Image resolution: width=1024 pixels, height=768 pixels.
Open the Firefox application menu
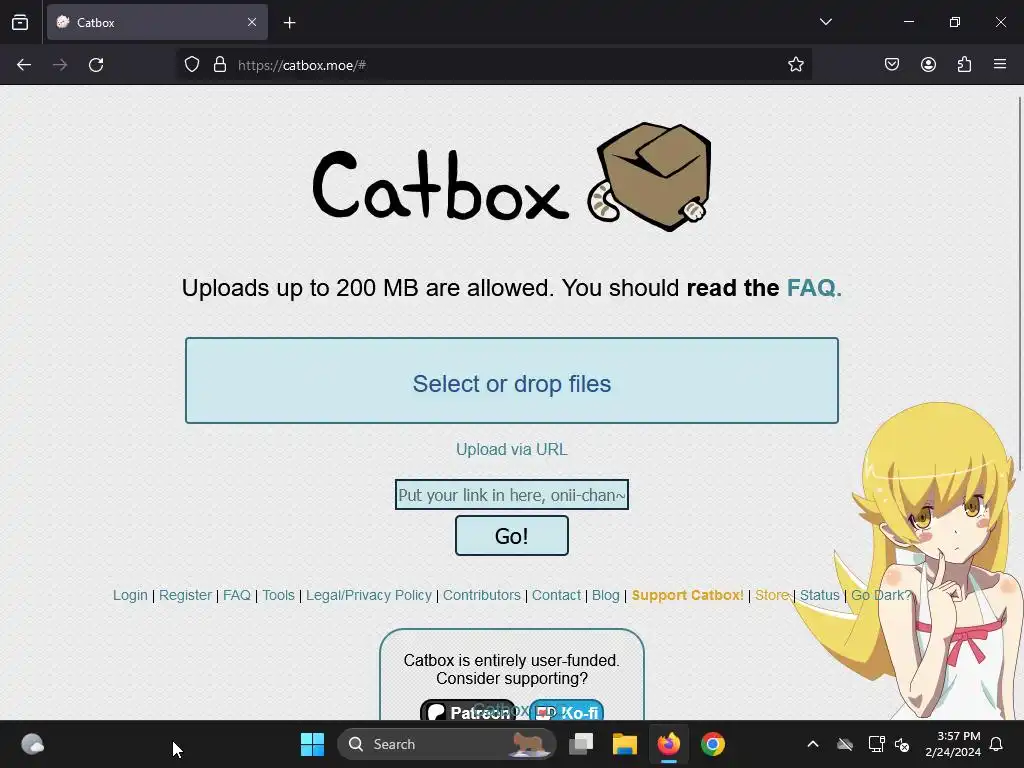click(1000, 65)
